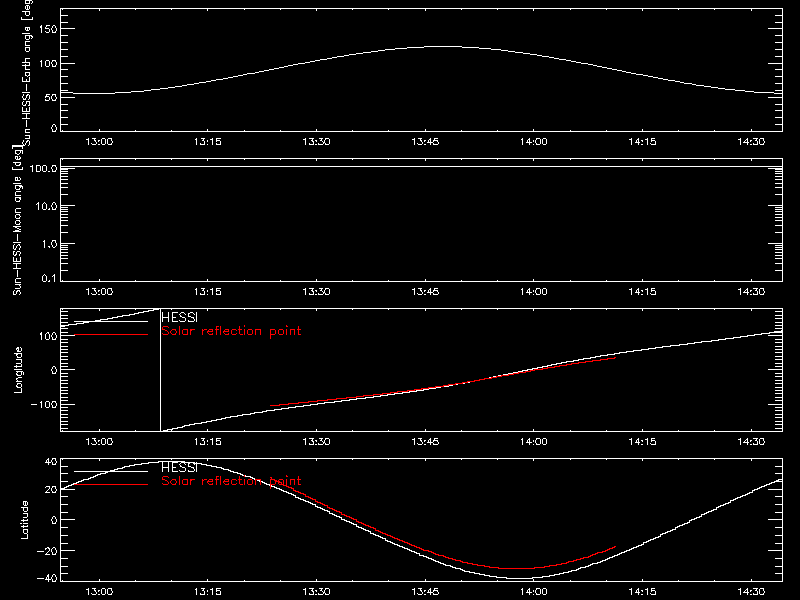Viewport: 800px width, 600px height.
Task: Click the 0.1 tick label on Moon angle axis
Action: coord(49,278)
